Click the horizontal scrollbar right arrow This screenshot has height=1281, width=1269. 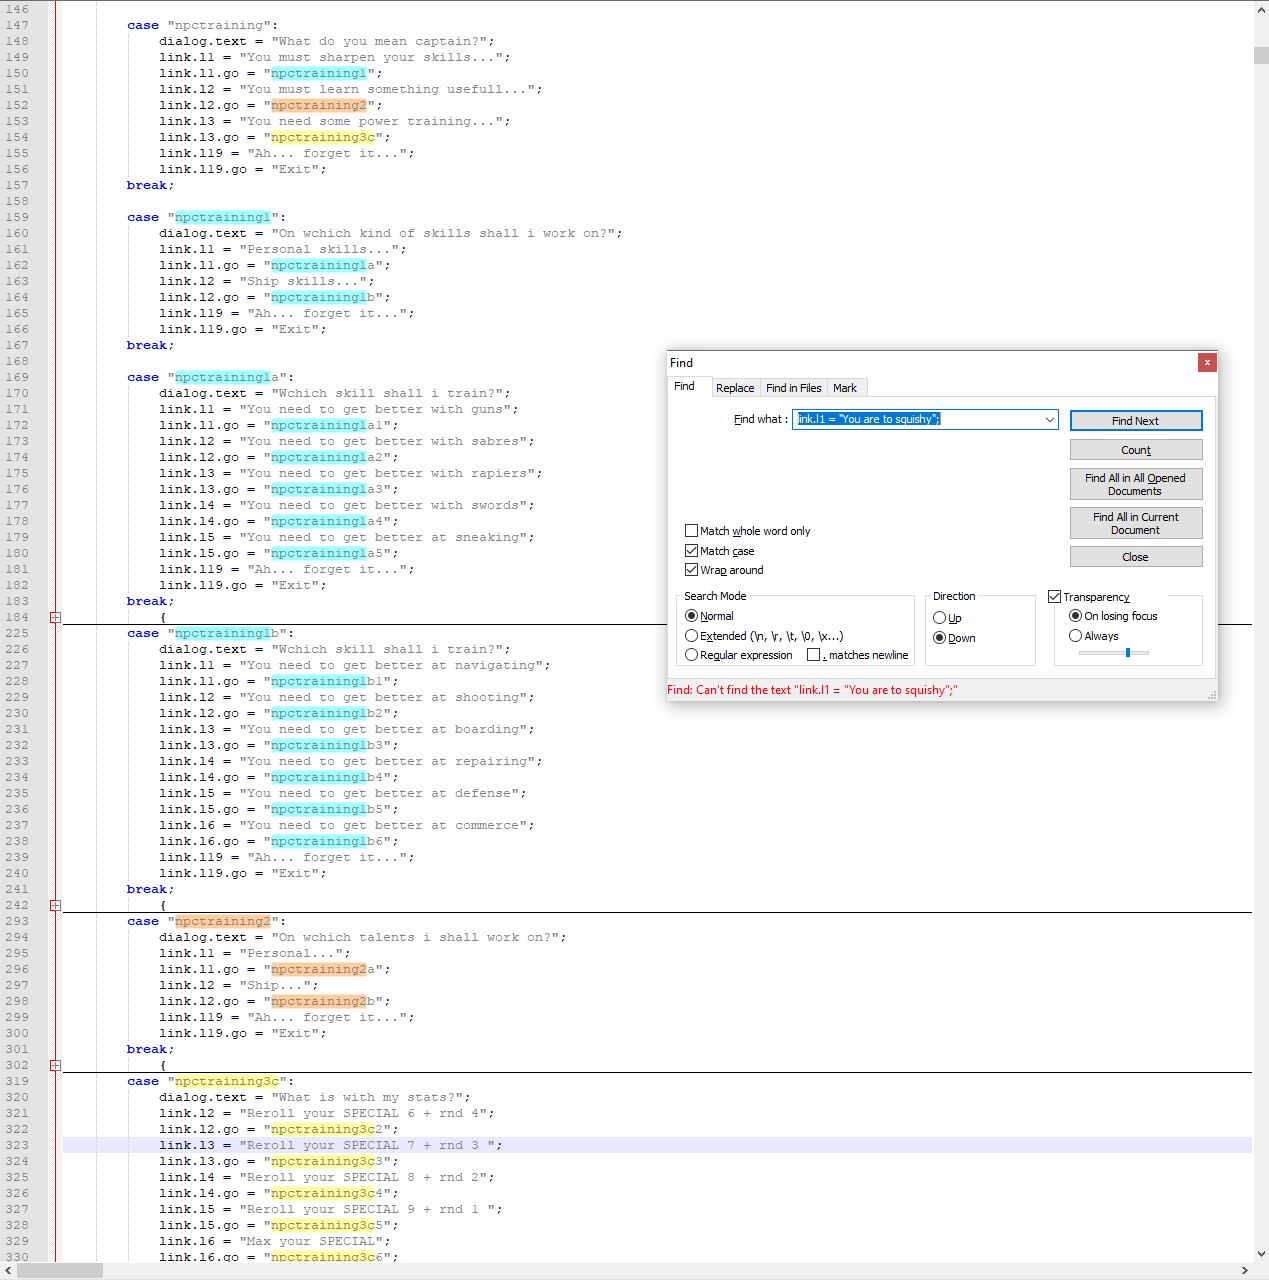(x=1245, y=1271)
